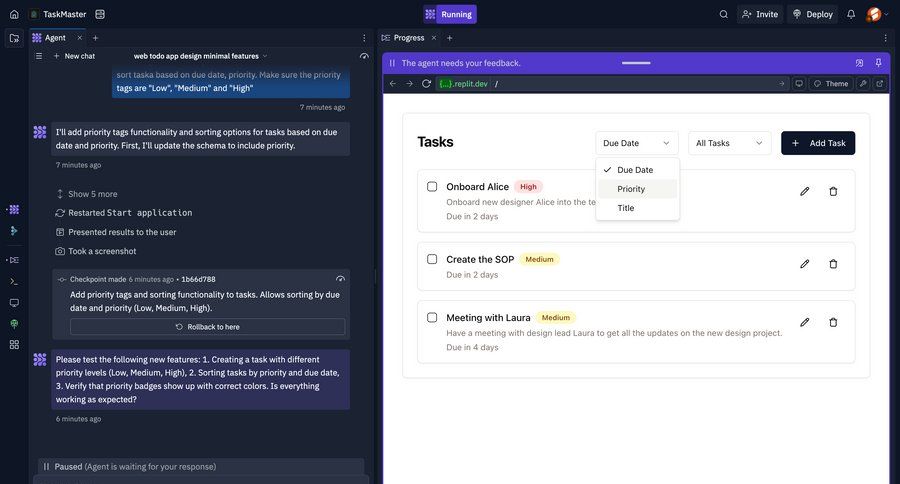Viewport: 900px width, 484px height.
Task: Open Agent pane three-dot options
Action: point(364,38)
